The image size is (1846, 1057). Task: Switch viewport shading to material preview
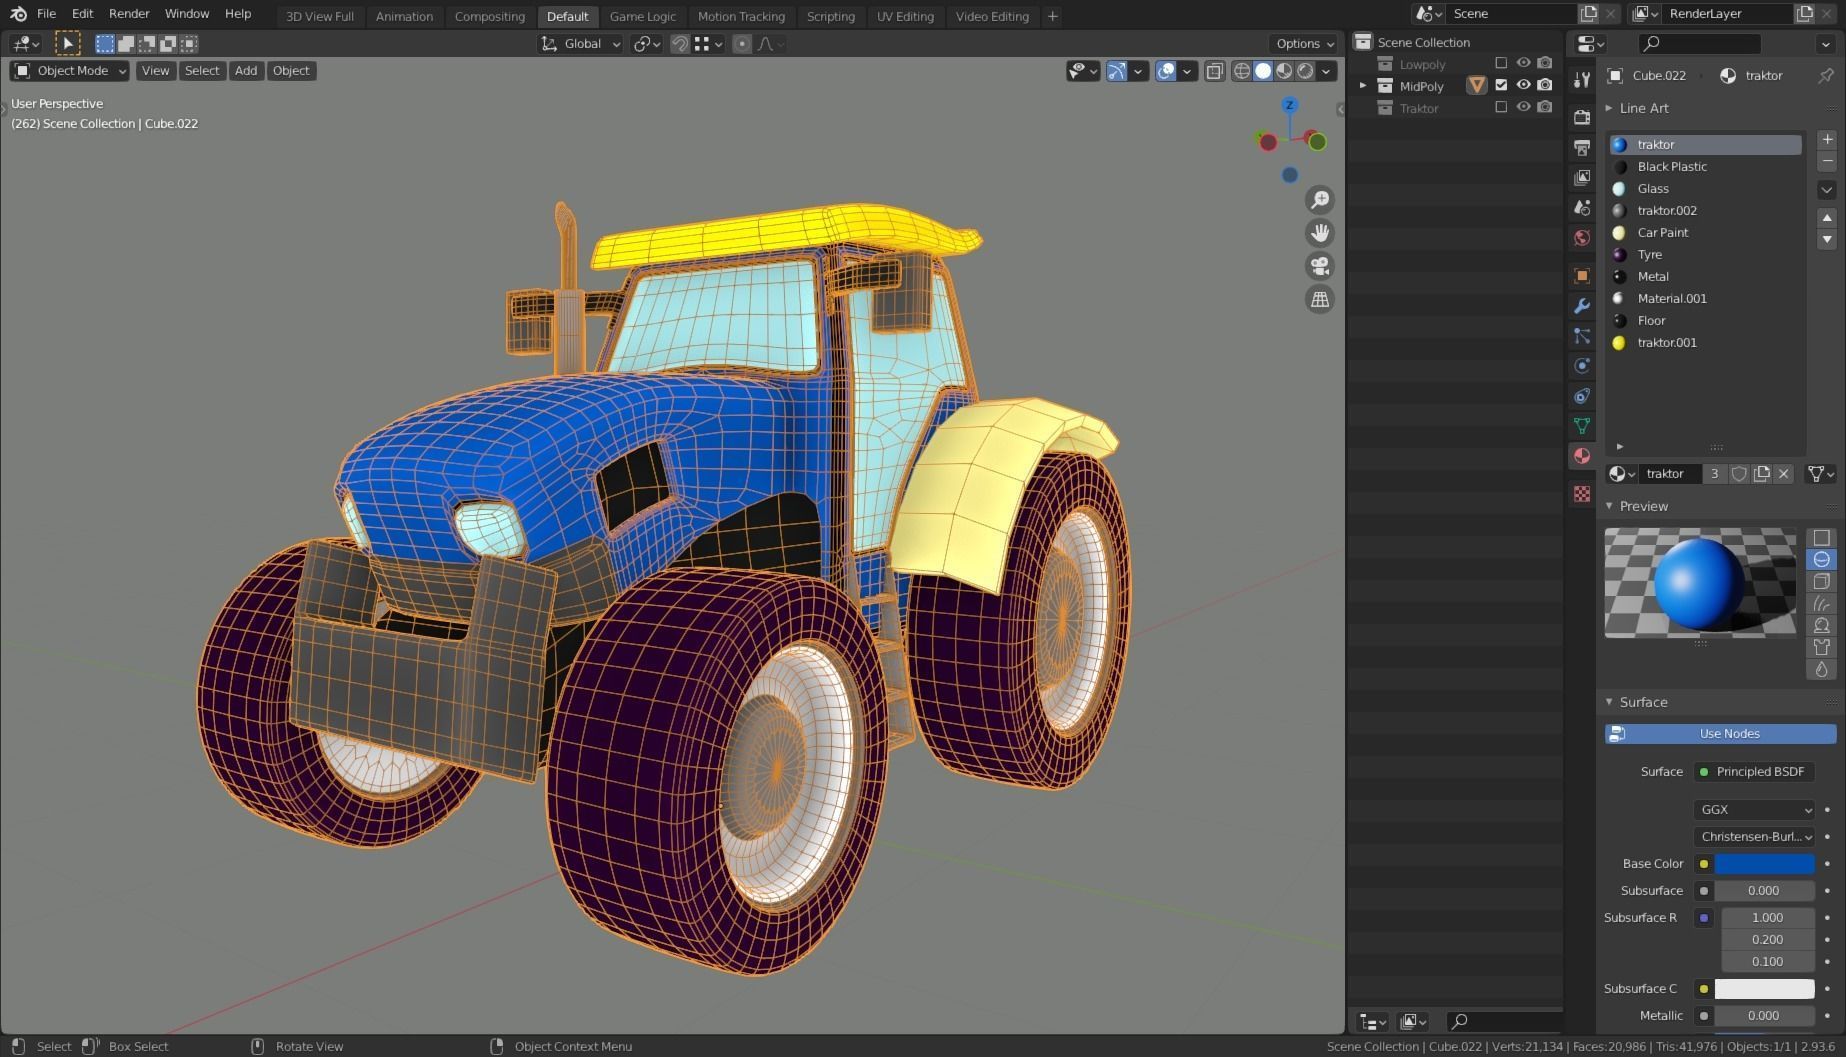(1284, 71)
